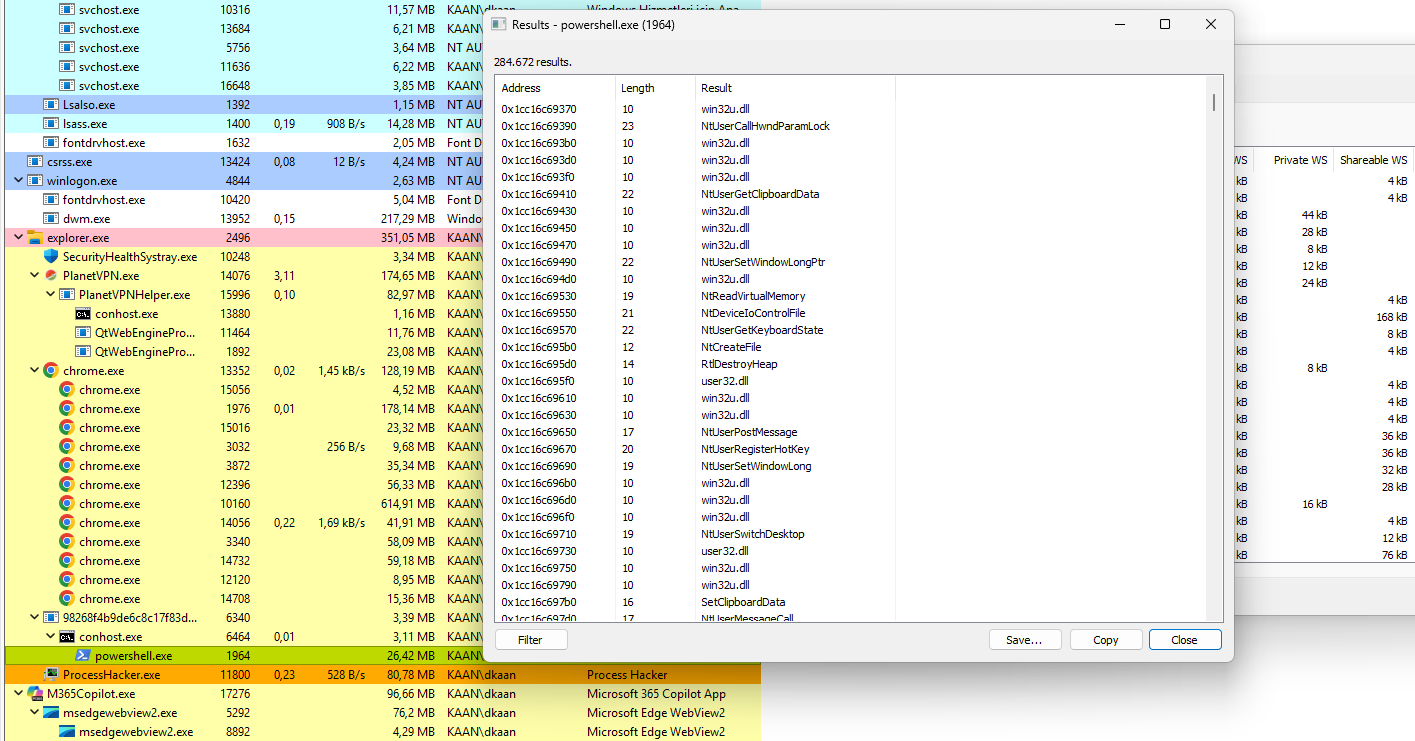Click the Chrome icon of chrome.exe PID 3340
Screen dimensions: 1415x741
click(67, 542)
